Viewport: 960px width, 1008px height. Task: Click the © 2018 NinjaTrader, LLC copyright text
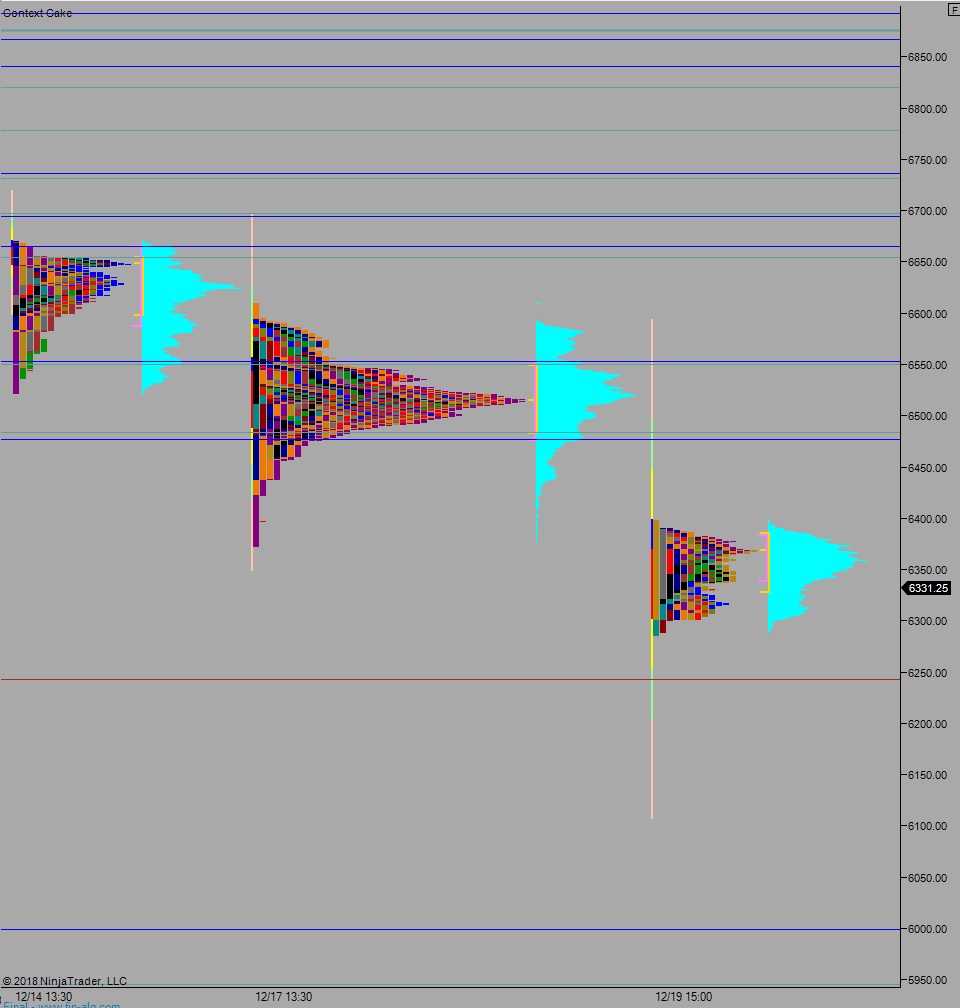coord(64,981)
